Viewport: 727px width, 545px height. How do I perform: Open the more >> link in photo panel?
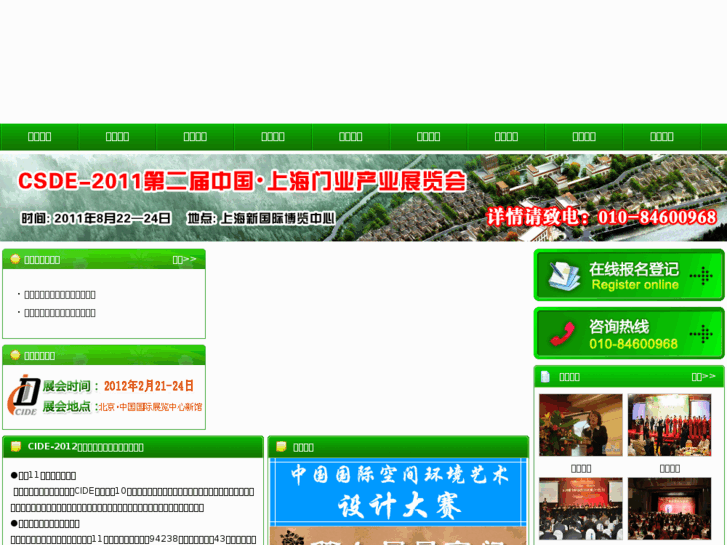coord(703,377)
